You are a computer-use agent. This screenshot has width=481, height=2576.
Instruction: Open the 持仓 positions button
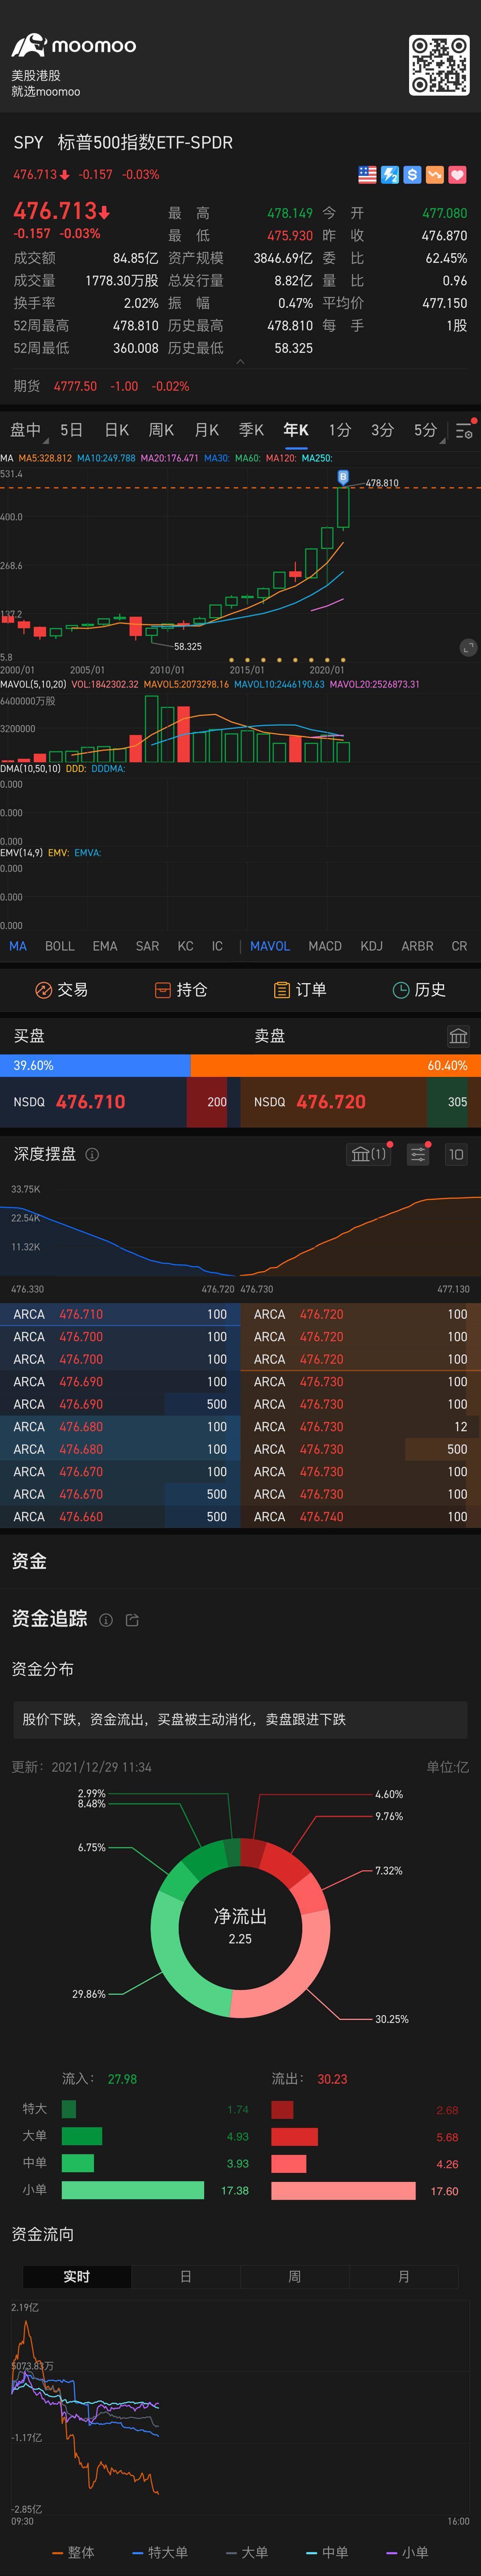point(181,990)
